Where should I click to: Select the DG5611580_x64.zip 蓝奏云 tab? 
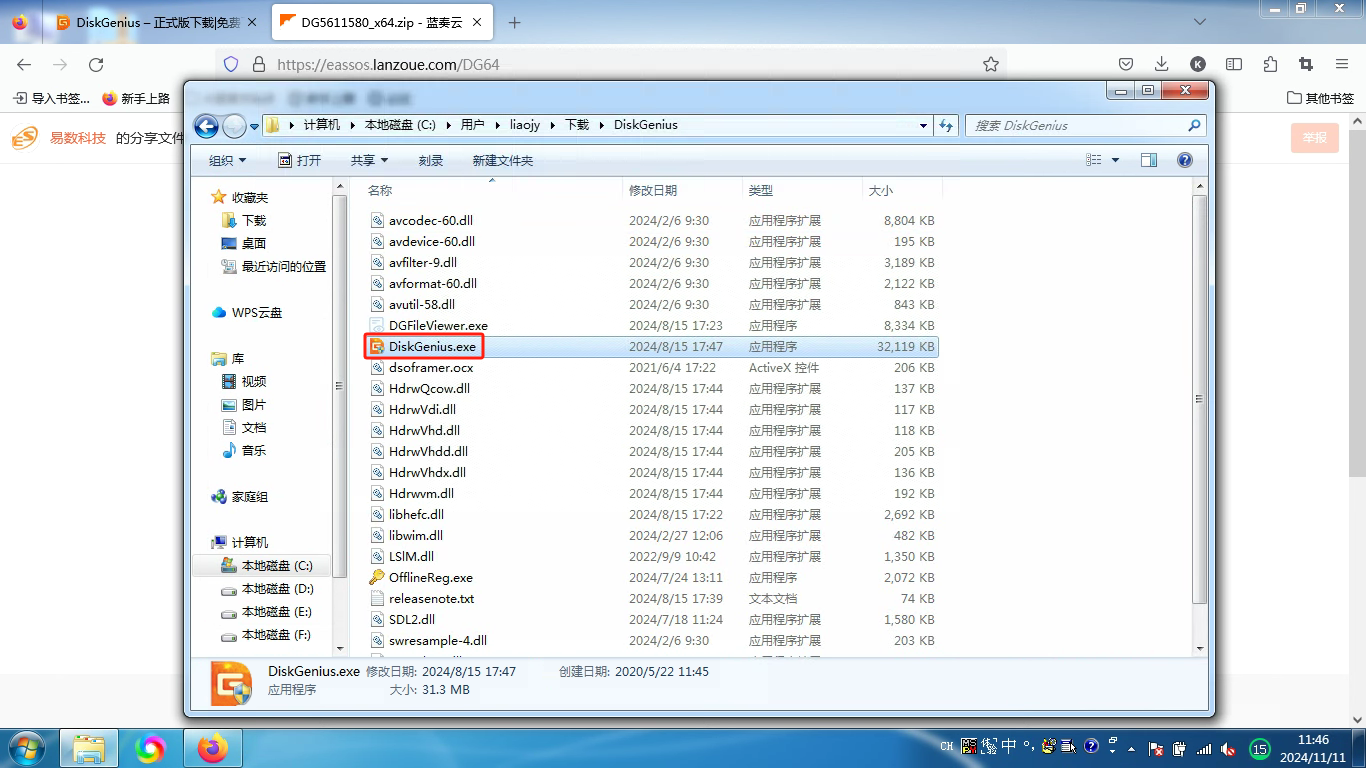380,22
